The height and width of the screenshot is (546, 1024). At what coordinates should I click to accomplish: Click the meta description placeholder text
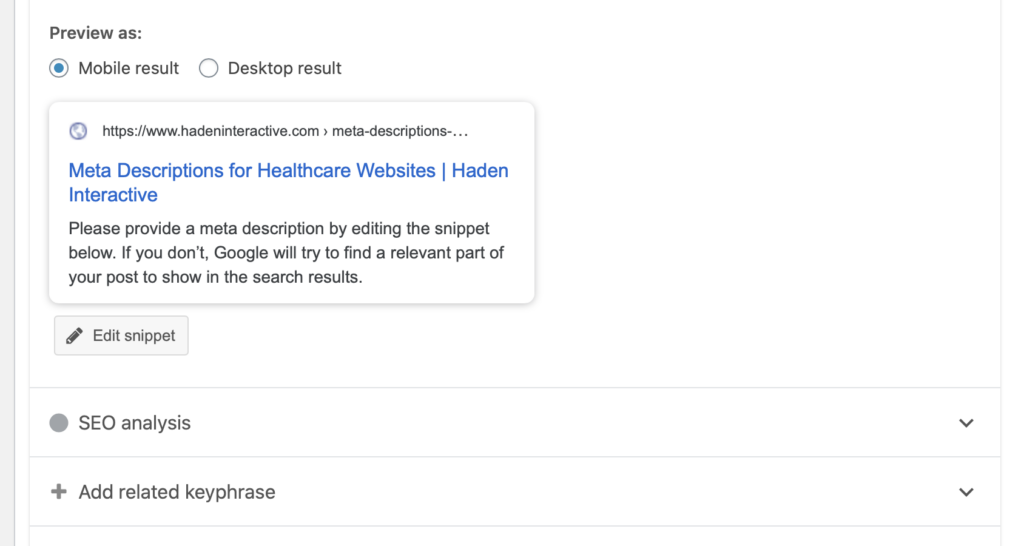pos(286,253)
